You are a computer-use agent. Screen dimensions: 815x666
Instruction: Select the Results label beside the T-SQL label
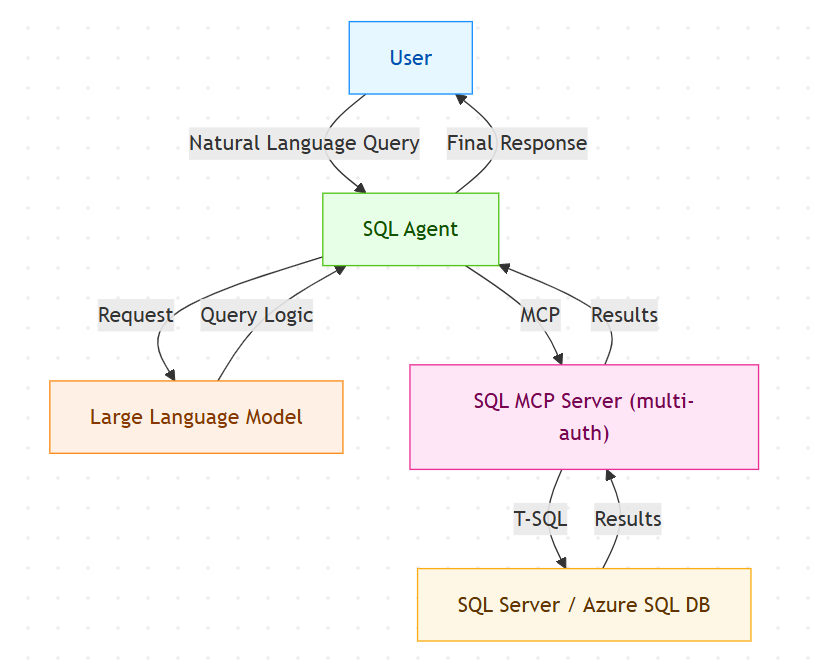pyautogui.click(x=628, y=519)
